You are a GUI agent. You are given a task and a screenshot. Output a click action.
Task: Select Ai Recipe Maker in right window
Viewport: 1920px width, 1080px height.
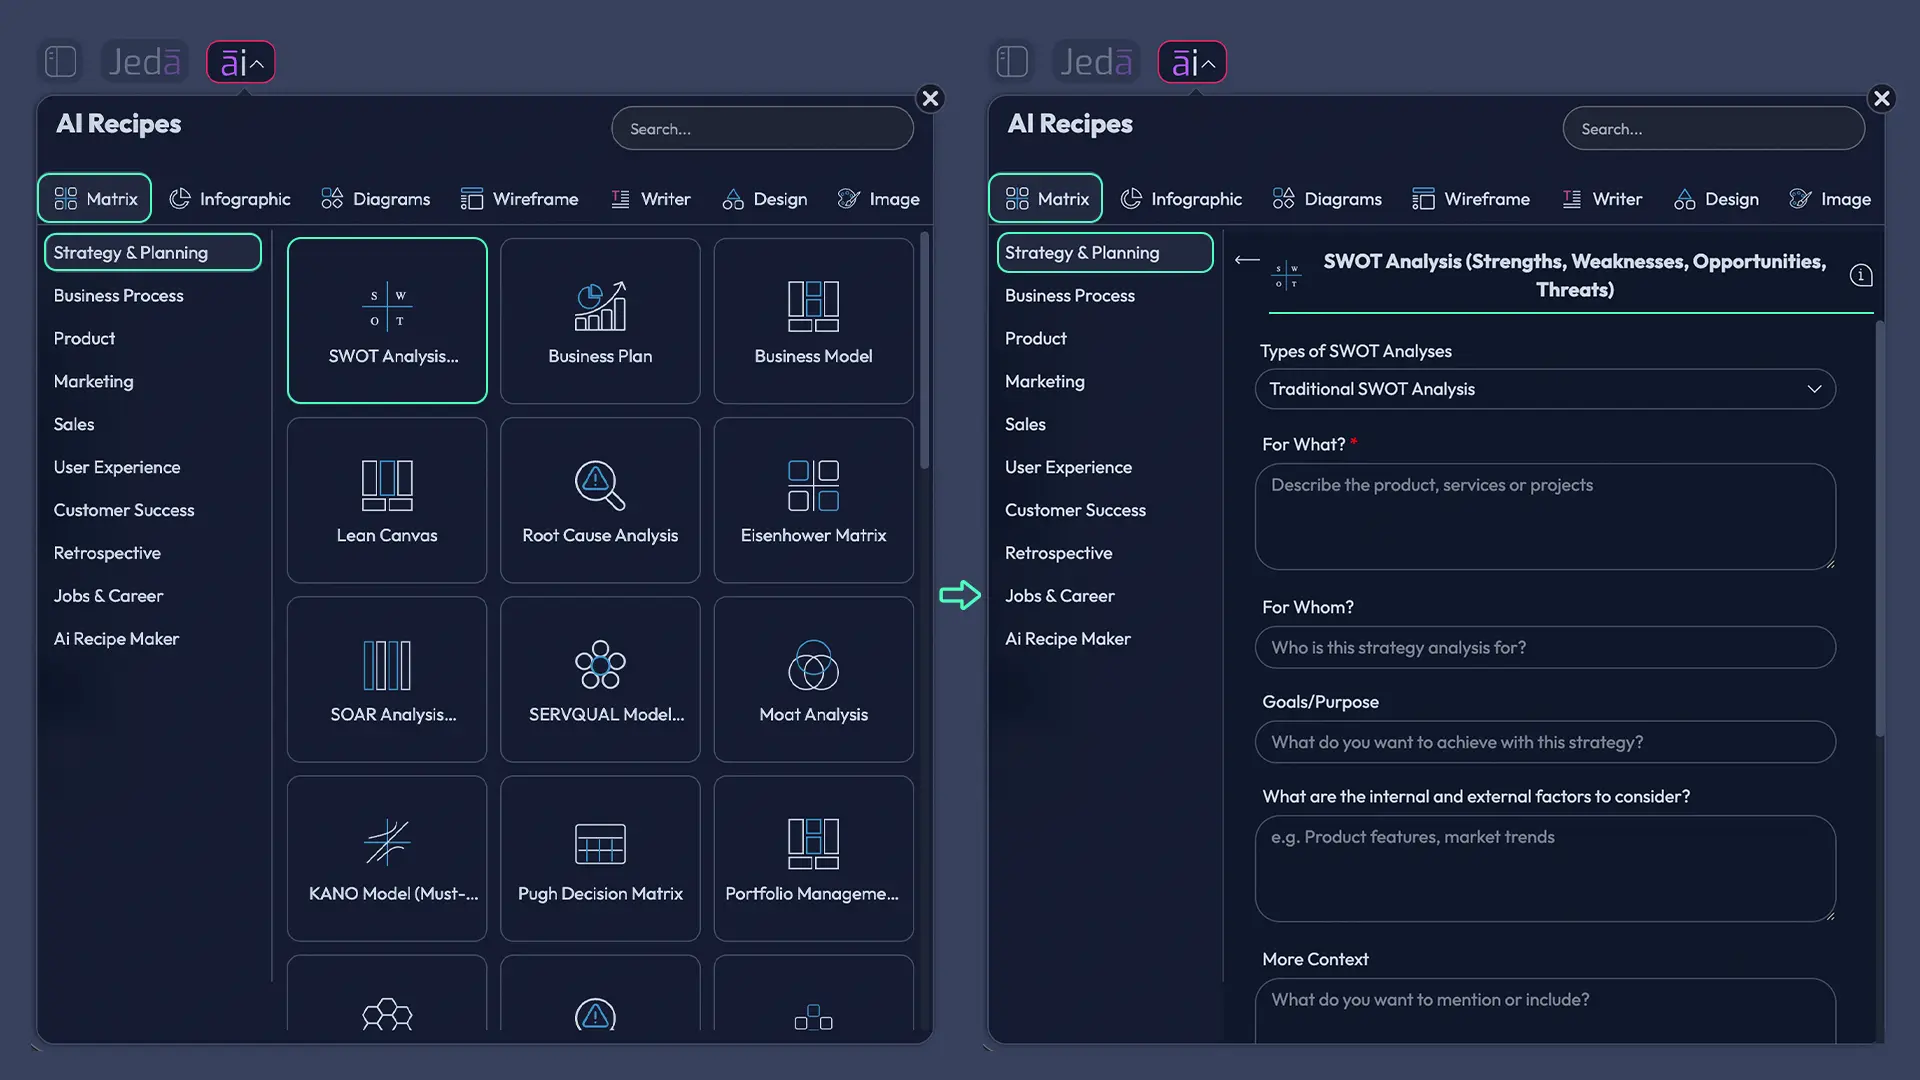pyautogui.click(x=1068, y=639)
